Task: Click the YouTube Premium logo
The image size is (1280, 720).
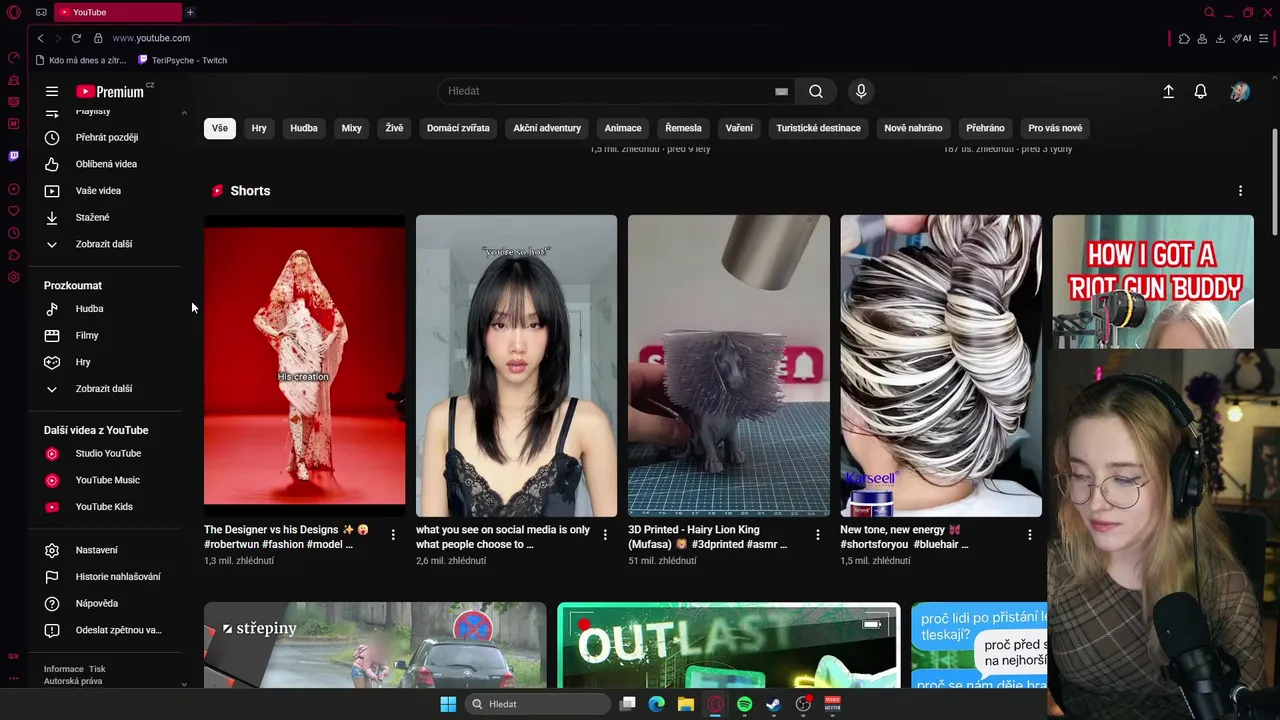Action: 110,91
